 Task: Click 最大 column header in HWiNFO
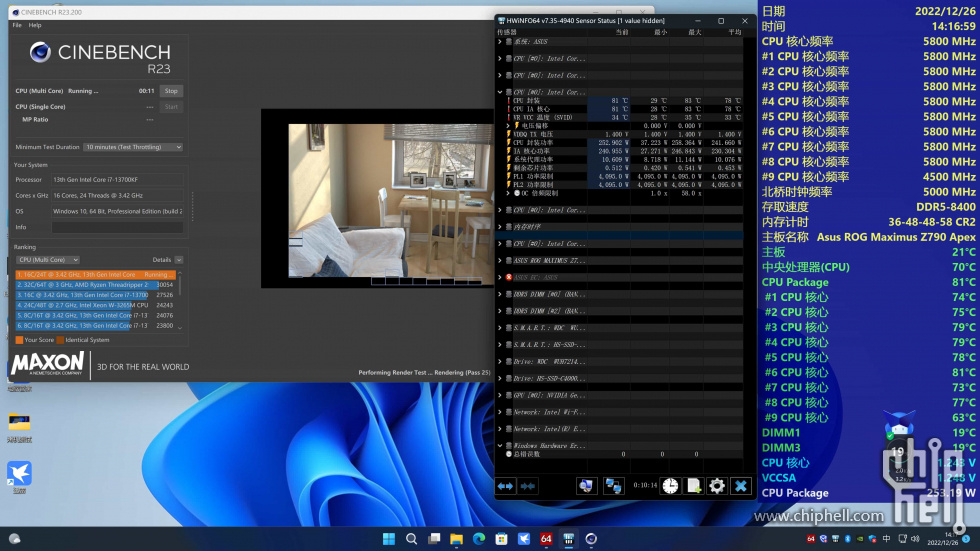click(x=694, y=32)
